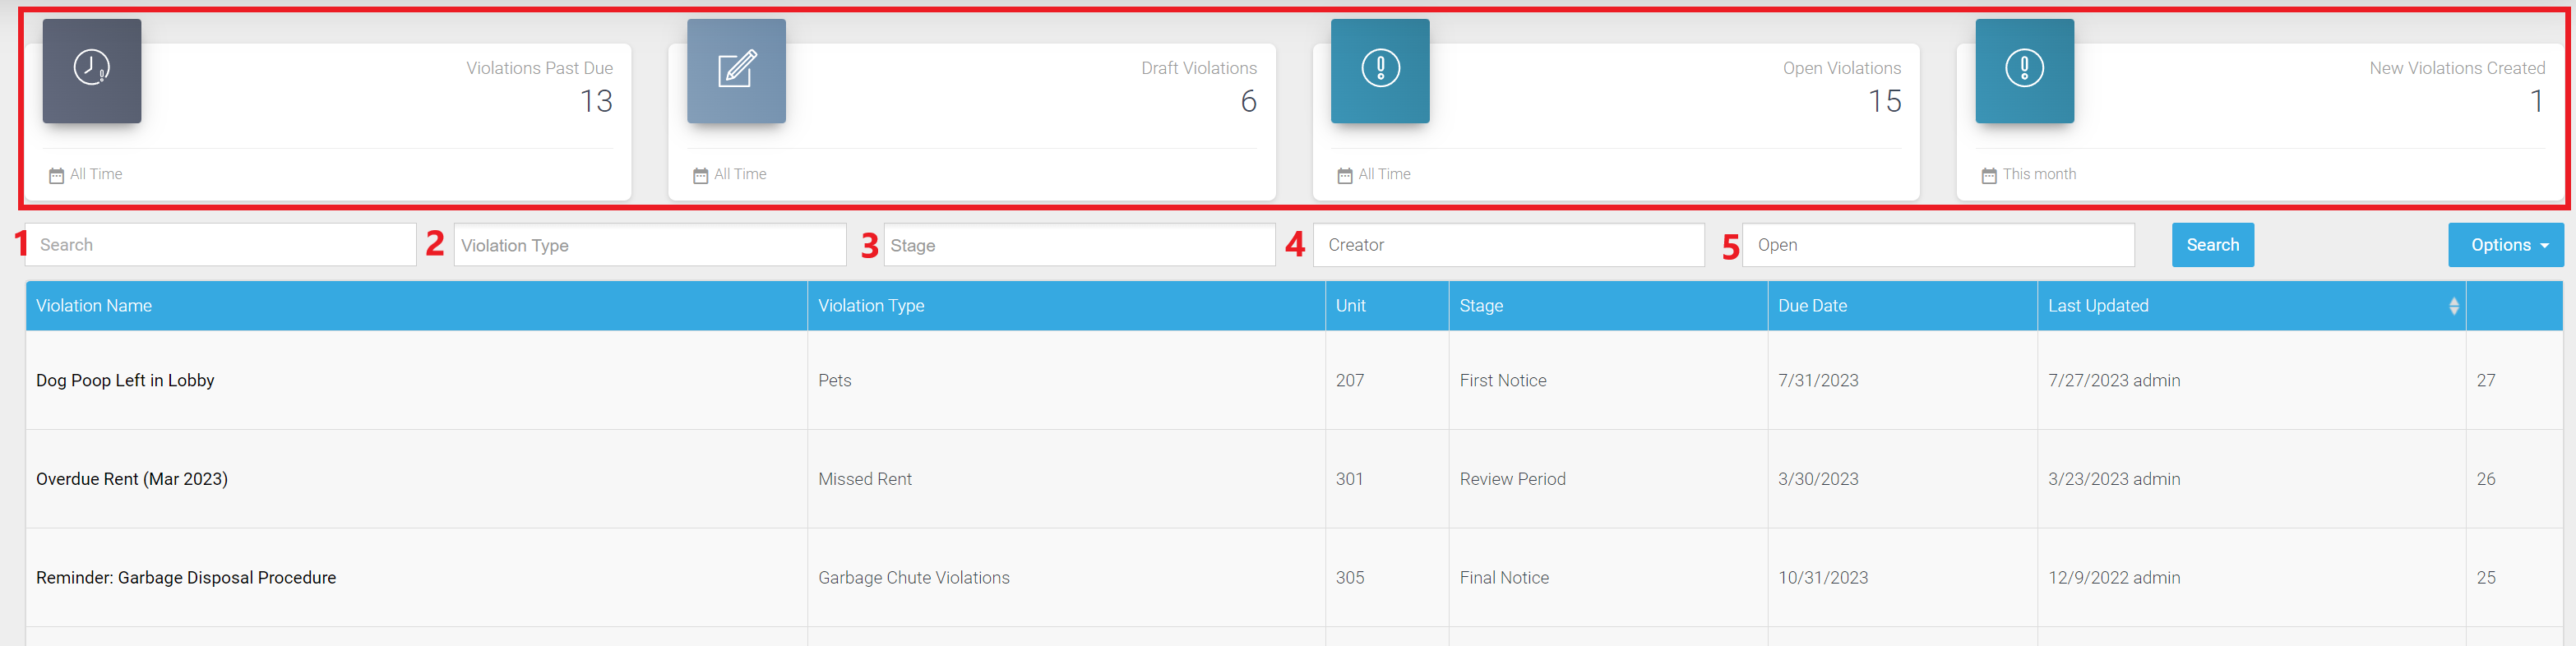Open the Violation Type filter dropdown
The image size is (2576, 646).
pos(649,246)
